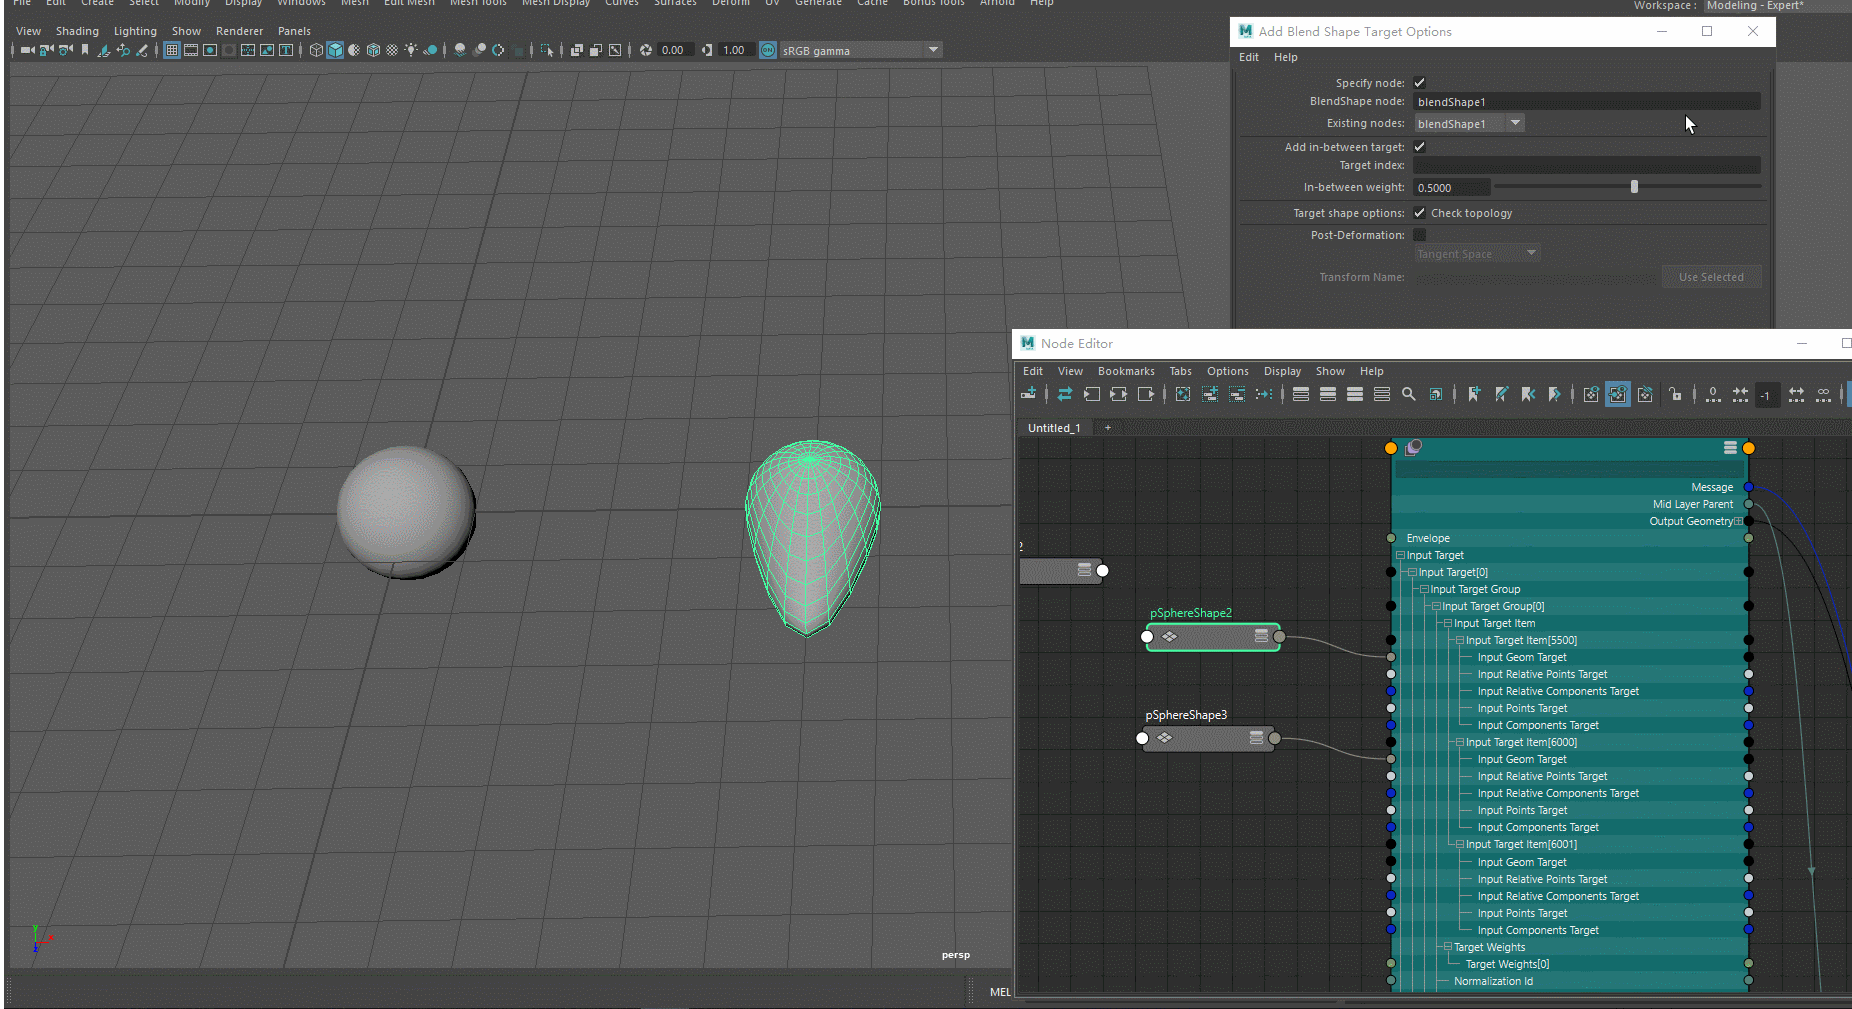Collapse the Input Target Item[5500] tree entry

coord(1460,640)
